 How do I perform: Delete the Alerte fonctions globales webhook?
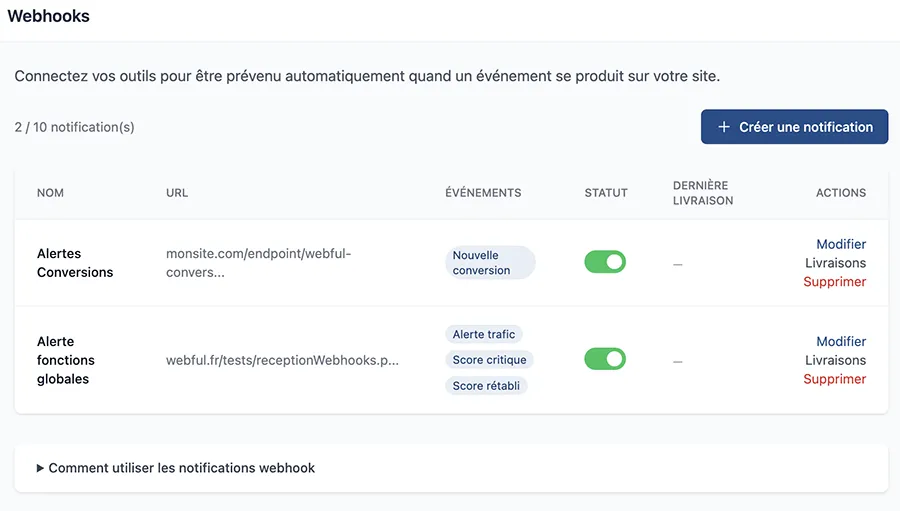pyautogui.click(x=835, y=379)
